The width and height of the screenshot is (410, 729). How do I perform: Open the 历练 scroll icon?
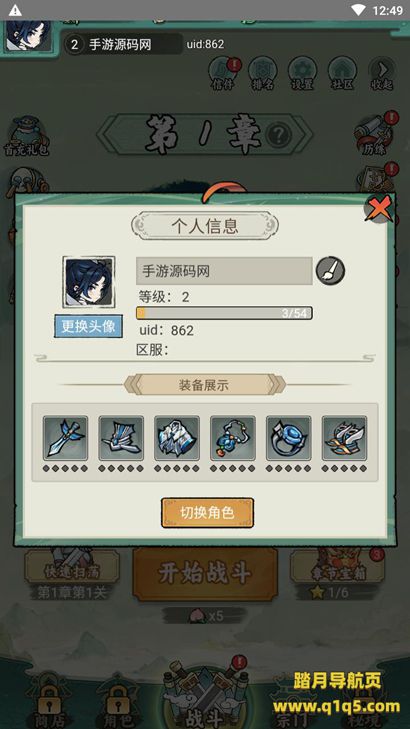(x=373, y=135)
